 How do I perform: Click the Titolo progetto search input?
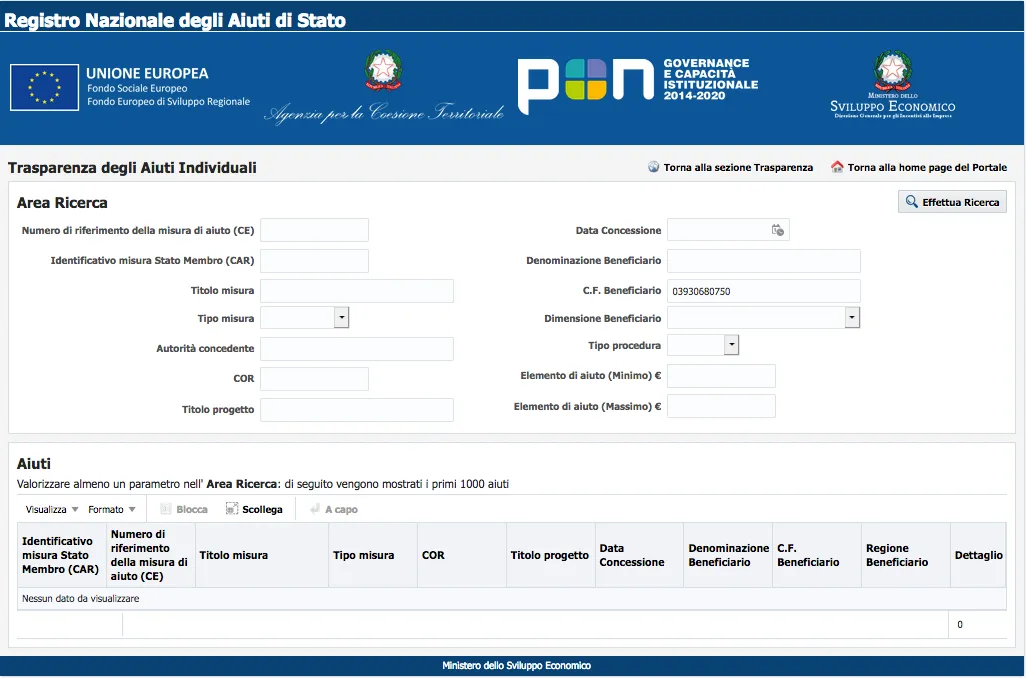tap(357, 410)
